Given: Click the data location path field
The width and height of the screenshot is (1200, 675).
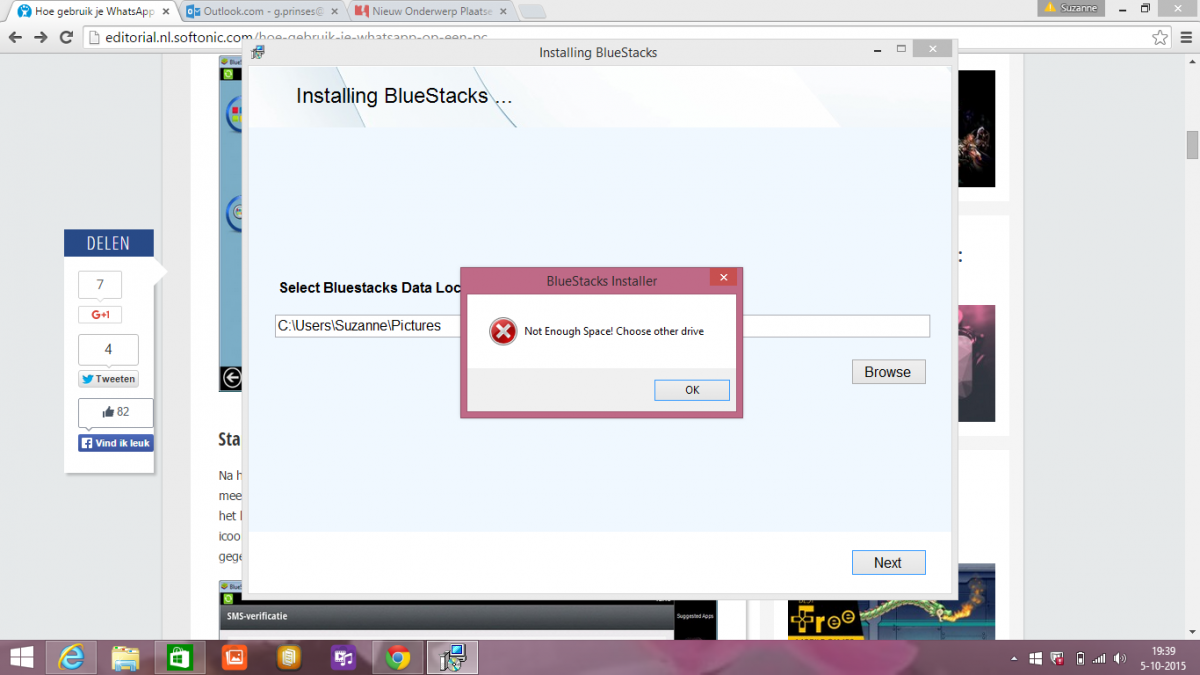Looking at the screenshot, I should [x=602, y=326].
